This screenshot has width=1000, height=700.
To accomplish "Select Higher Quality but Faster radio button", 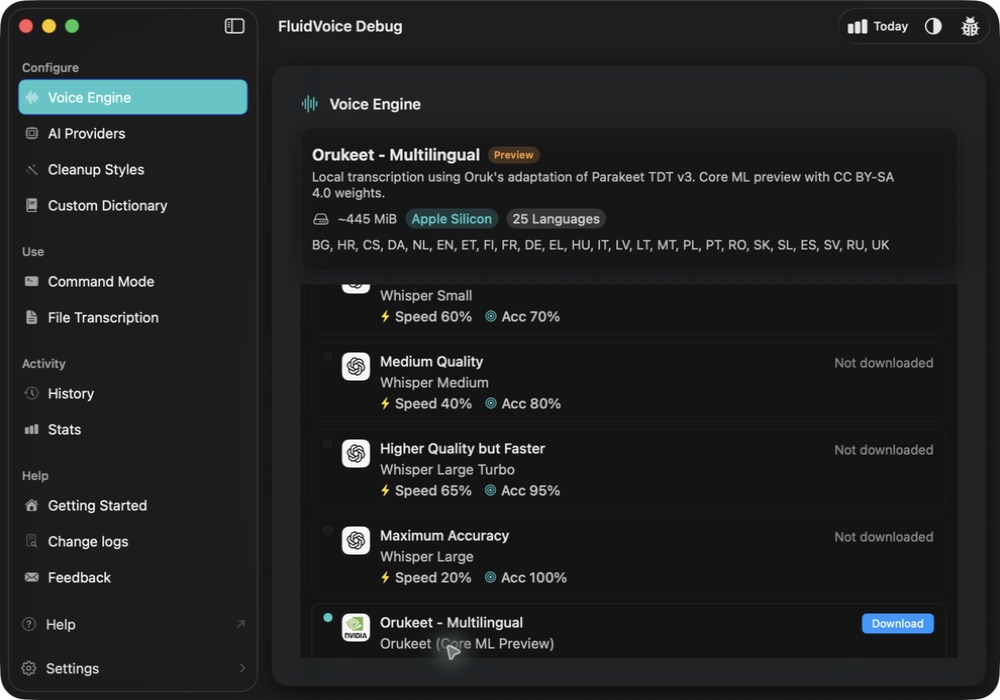I will pyautogui.click(x=328, y=444).
